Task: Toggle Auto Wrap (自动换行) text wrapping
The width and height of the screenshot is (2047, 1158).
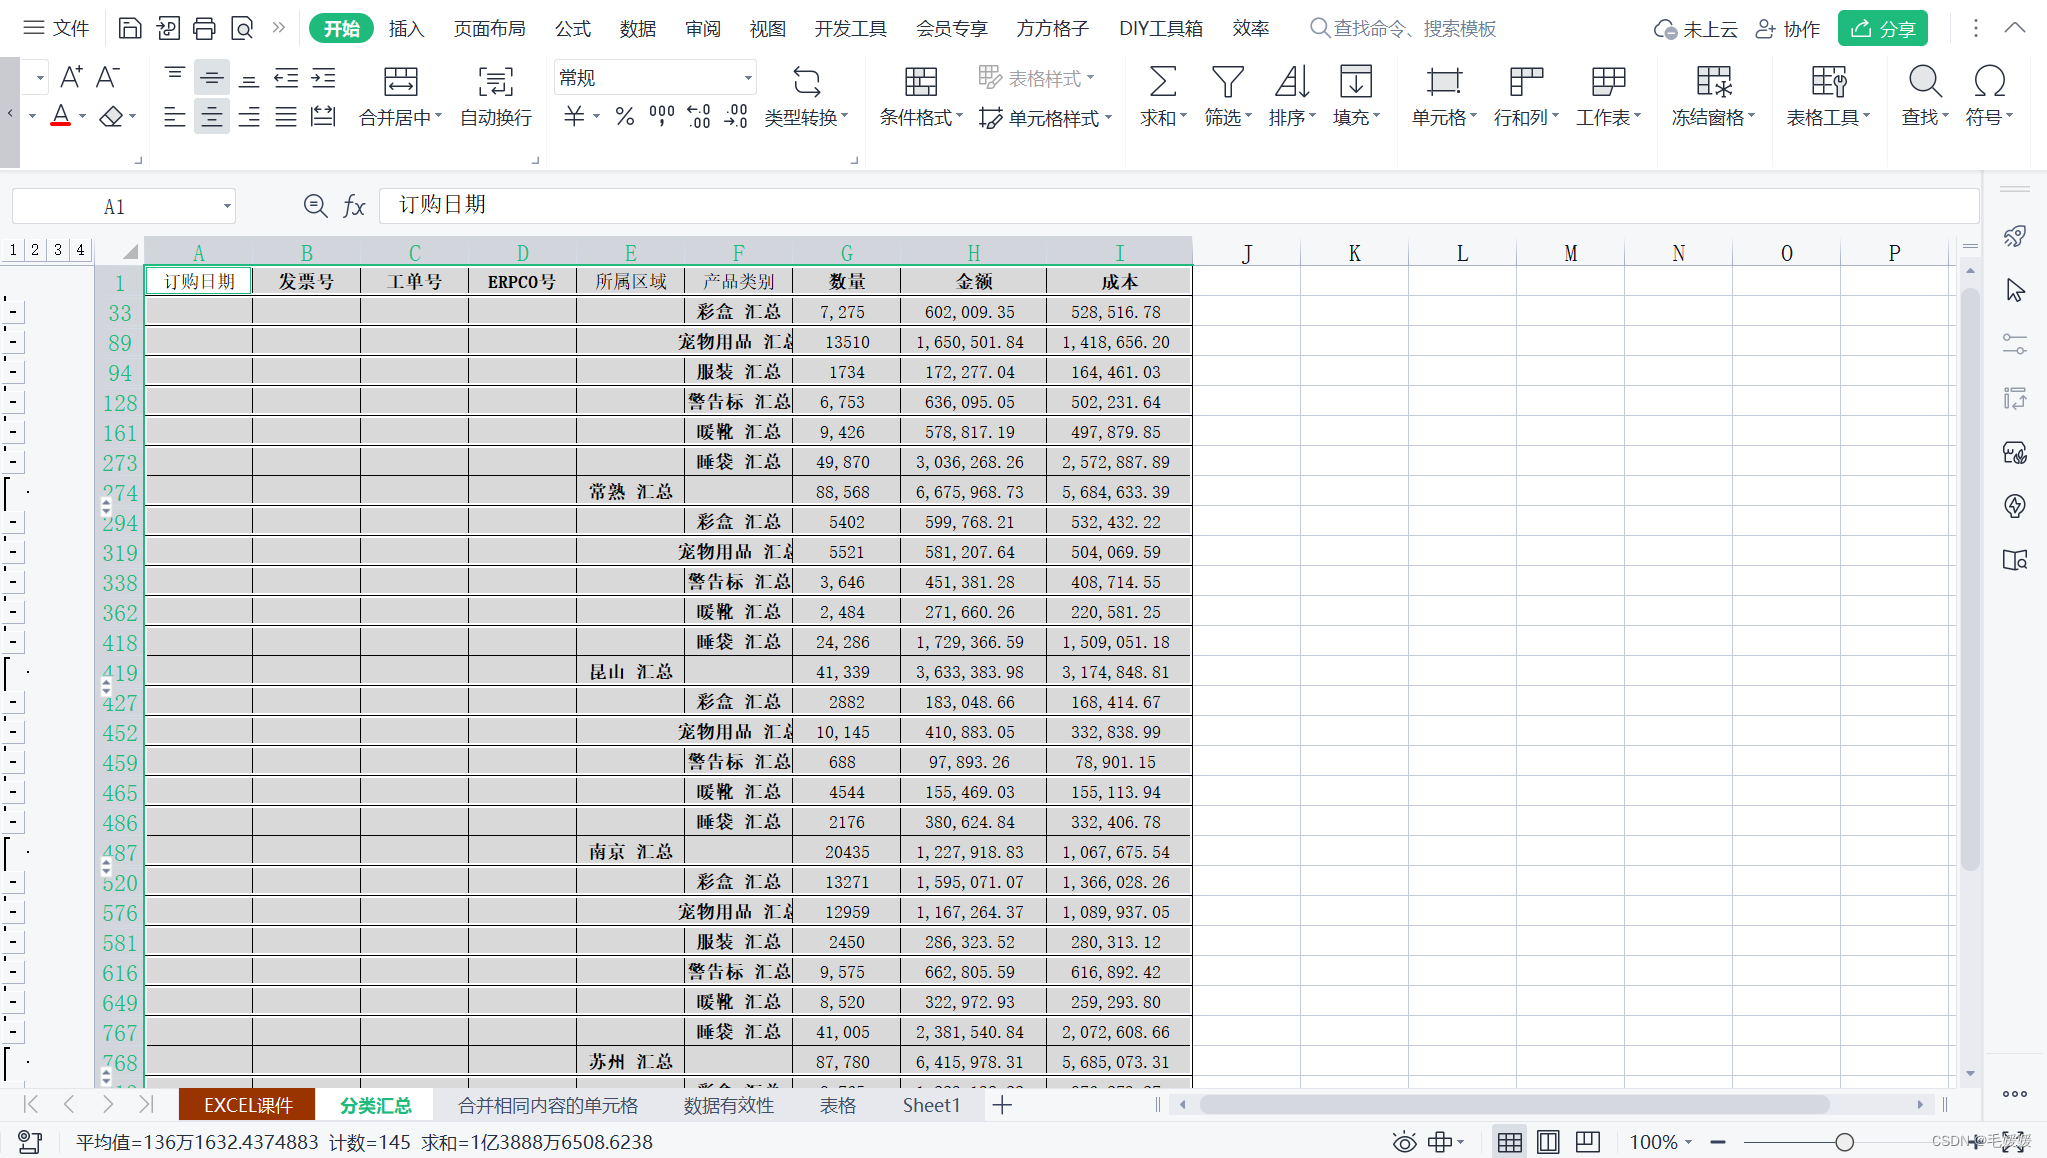Action: [495, 82]
